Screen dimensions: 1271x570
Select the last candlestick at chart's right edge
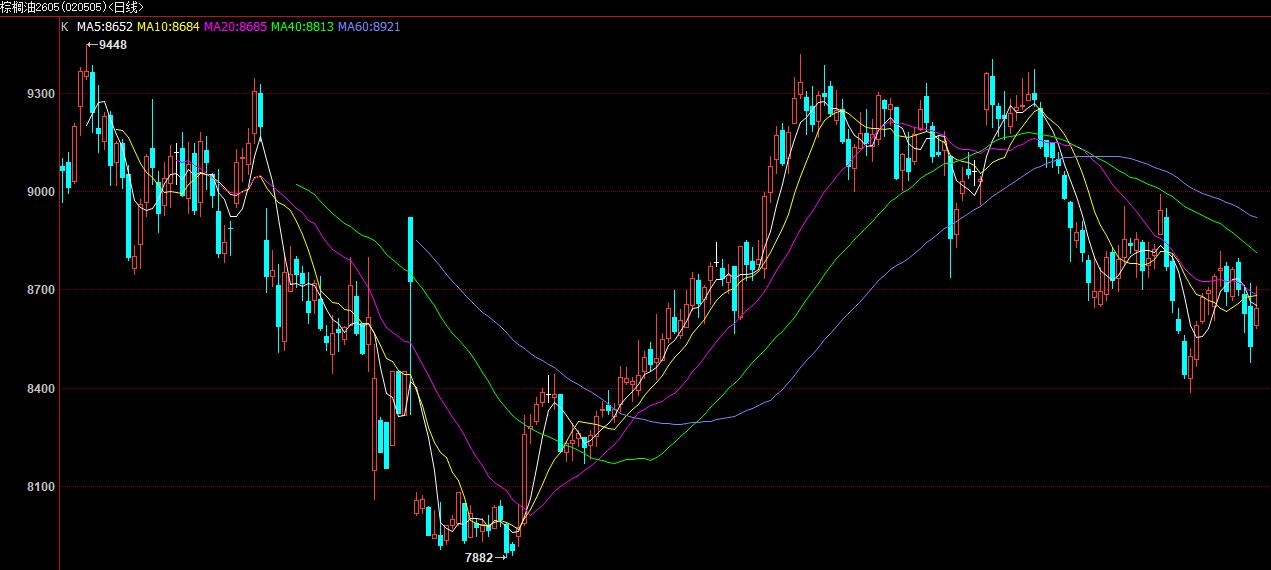tap(1256, 317)
